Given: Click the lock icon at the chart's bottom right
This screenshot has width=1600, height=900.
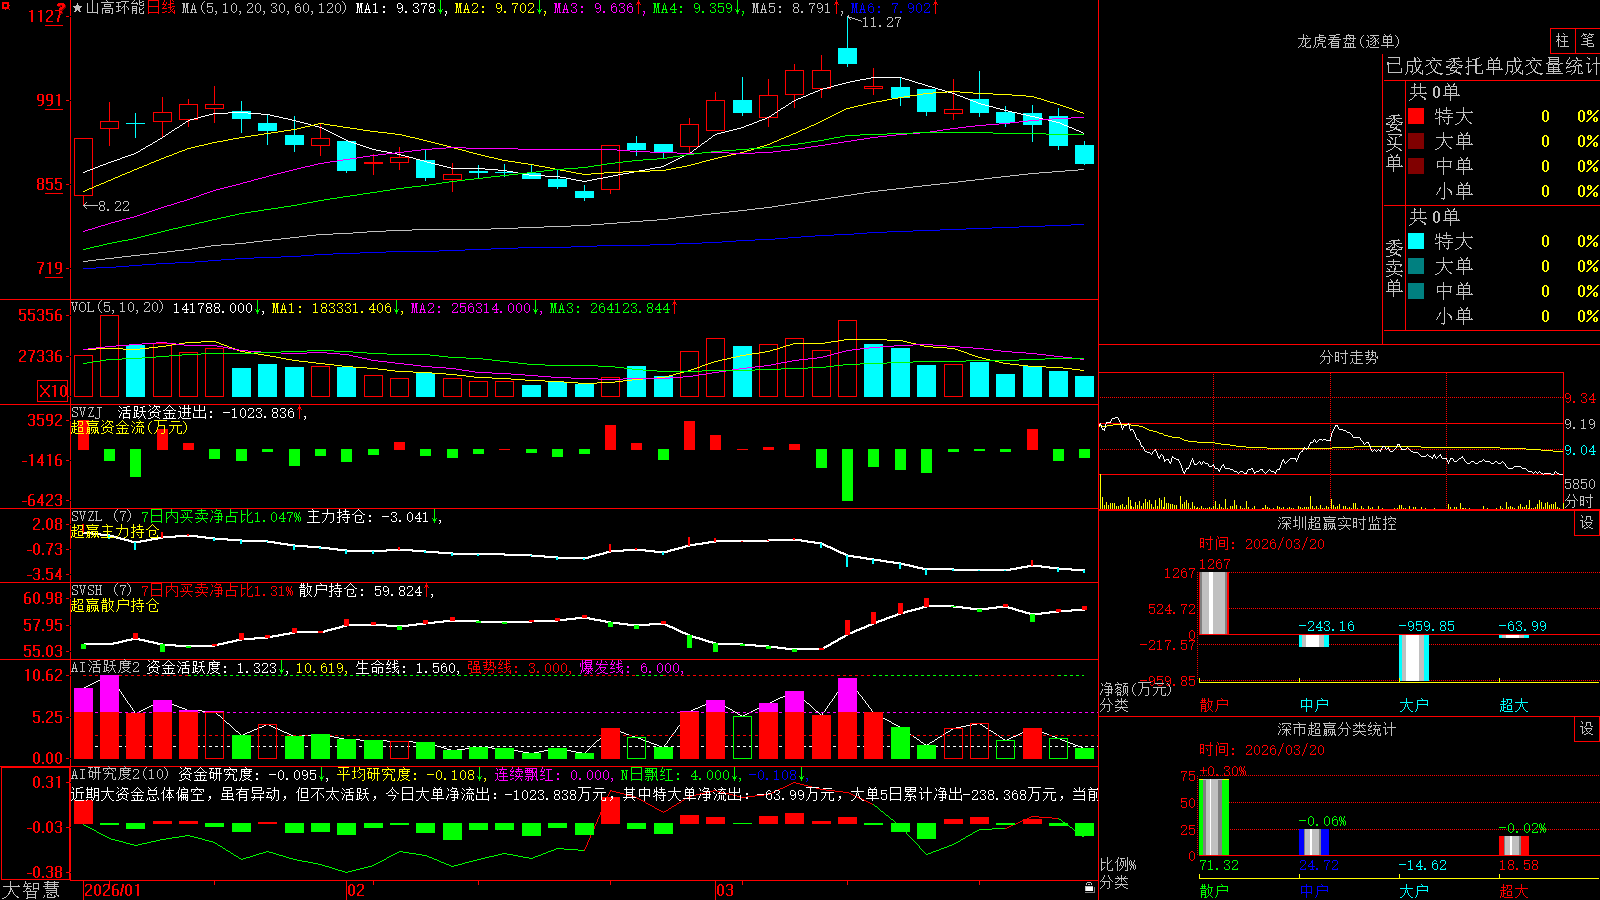Looking at the screenshot, I should pyautogui.click(x=1090, y=888).
